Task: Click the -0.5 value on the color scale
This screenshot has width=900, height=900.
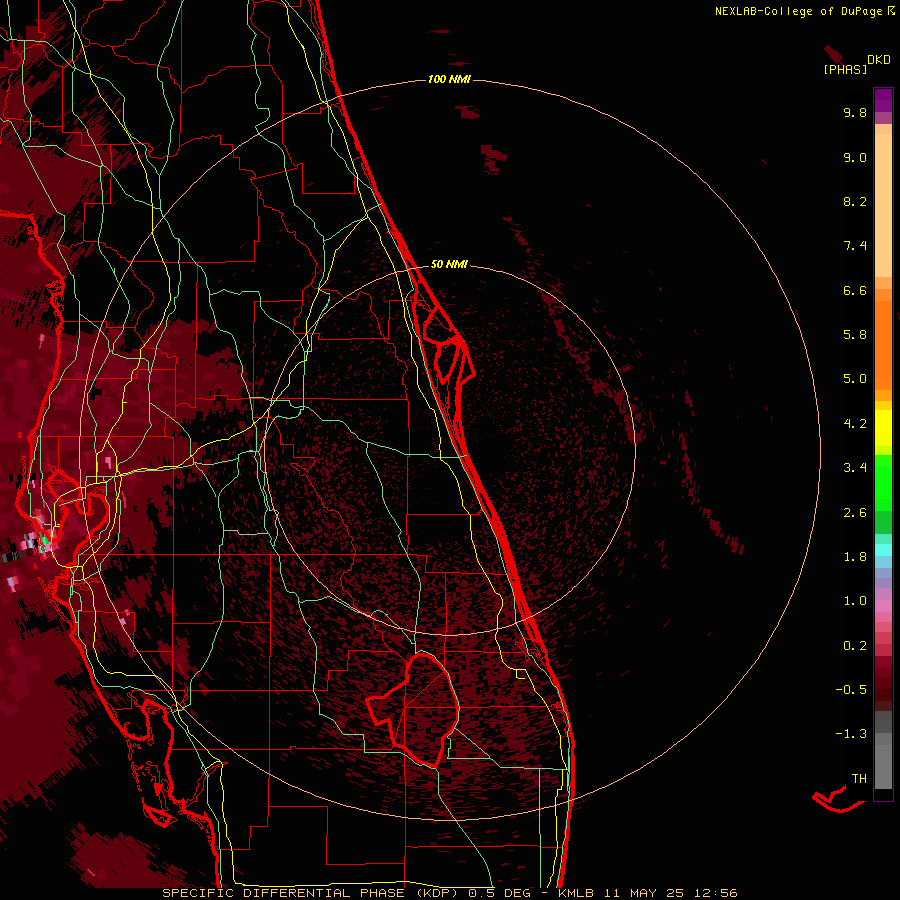Action: tap(851, 690)
